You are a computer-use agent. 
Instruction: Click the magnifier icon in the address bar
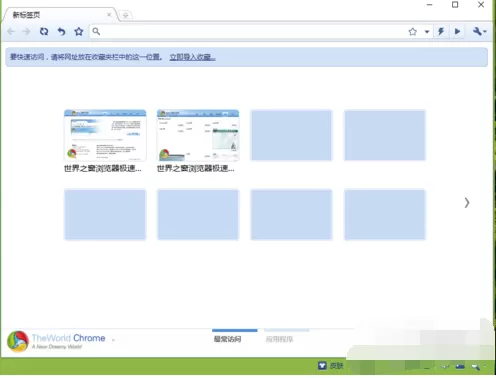pos(96,31)
